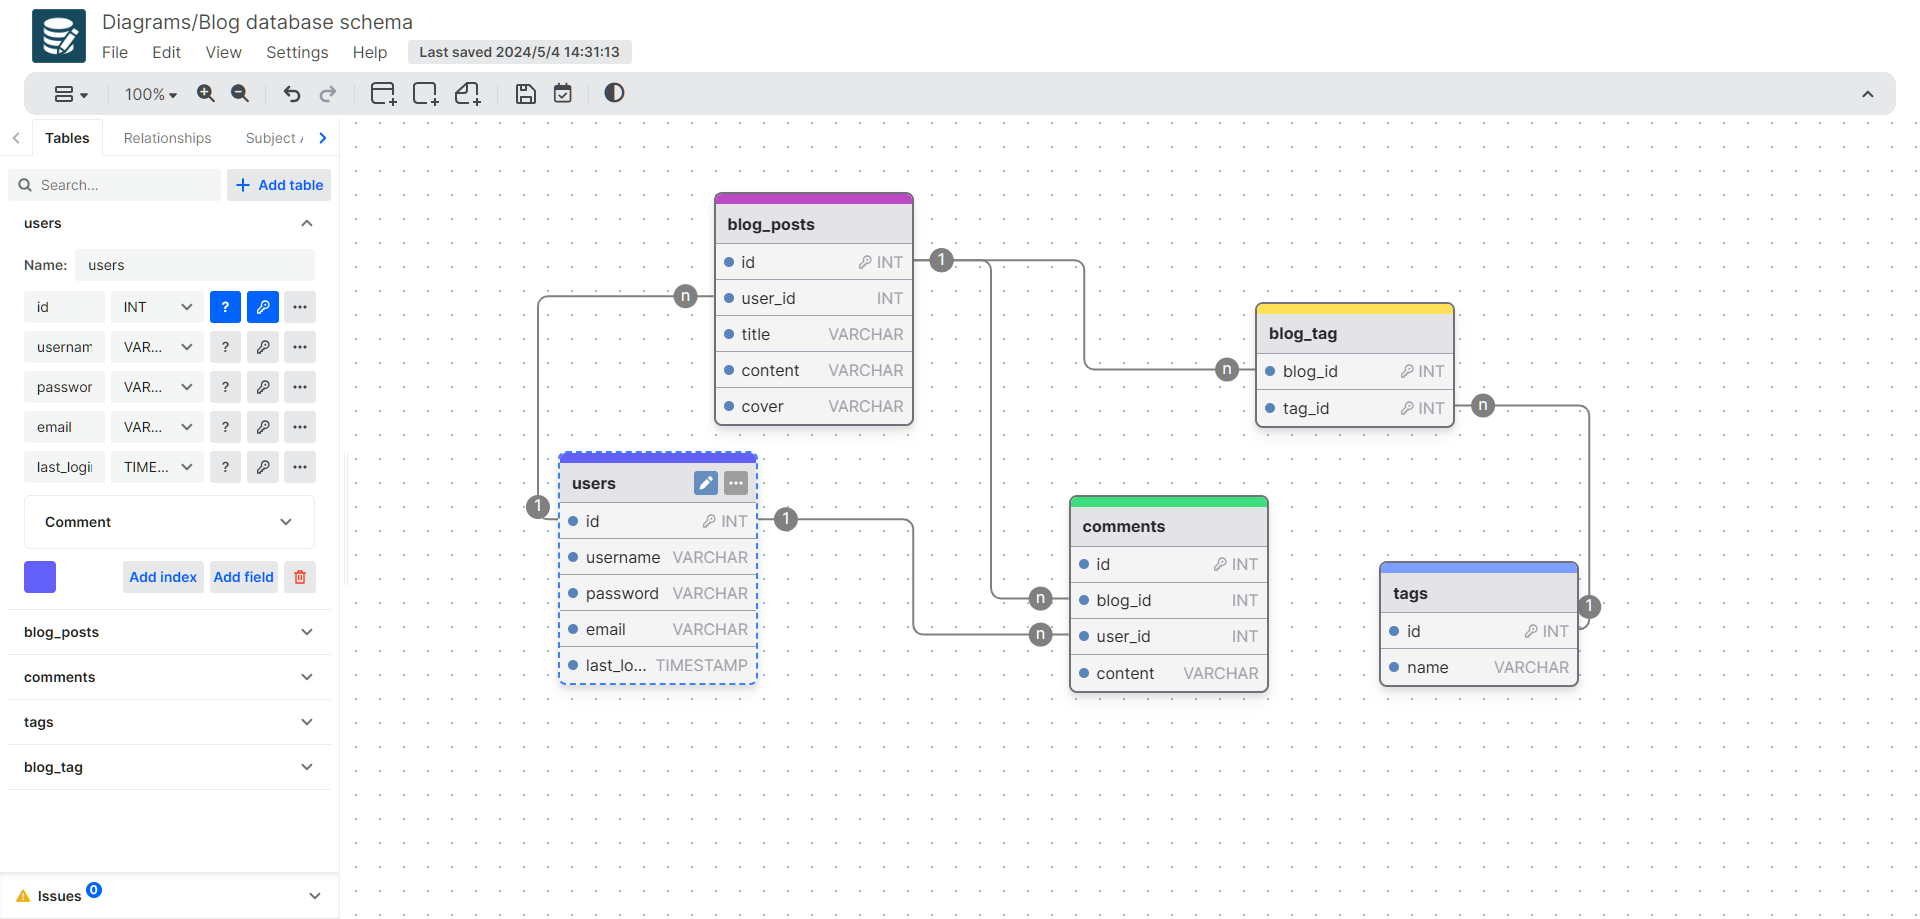Viewport: 1920px width, 919px height.
Task: Toggle primary key on the last_login field
Action: pos(263,467)
